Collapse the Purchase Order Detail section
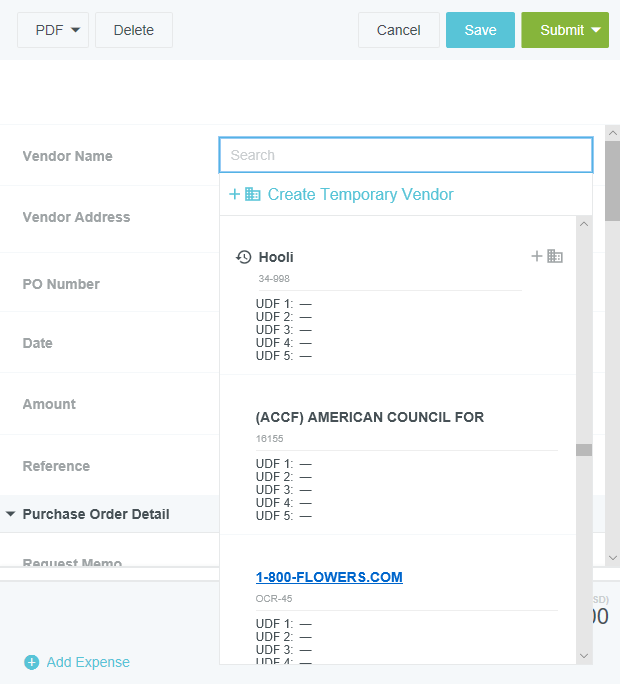 [11, 514]
